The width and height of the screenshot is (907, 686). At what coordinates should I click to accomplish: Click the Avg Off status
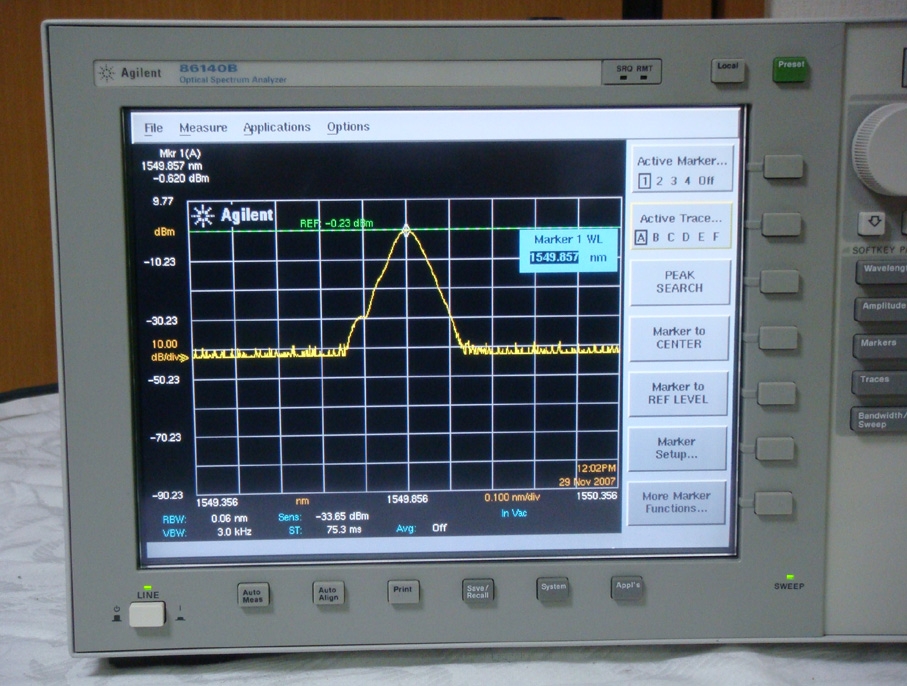click(x=439, y=528)
